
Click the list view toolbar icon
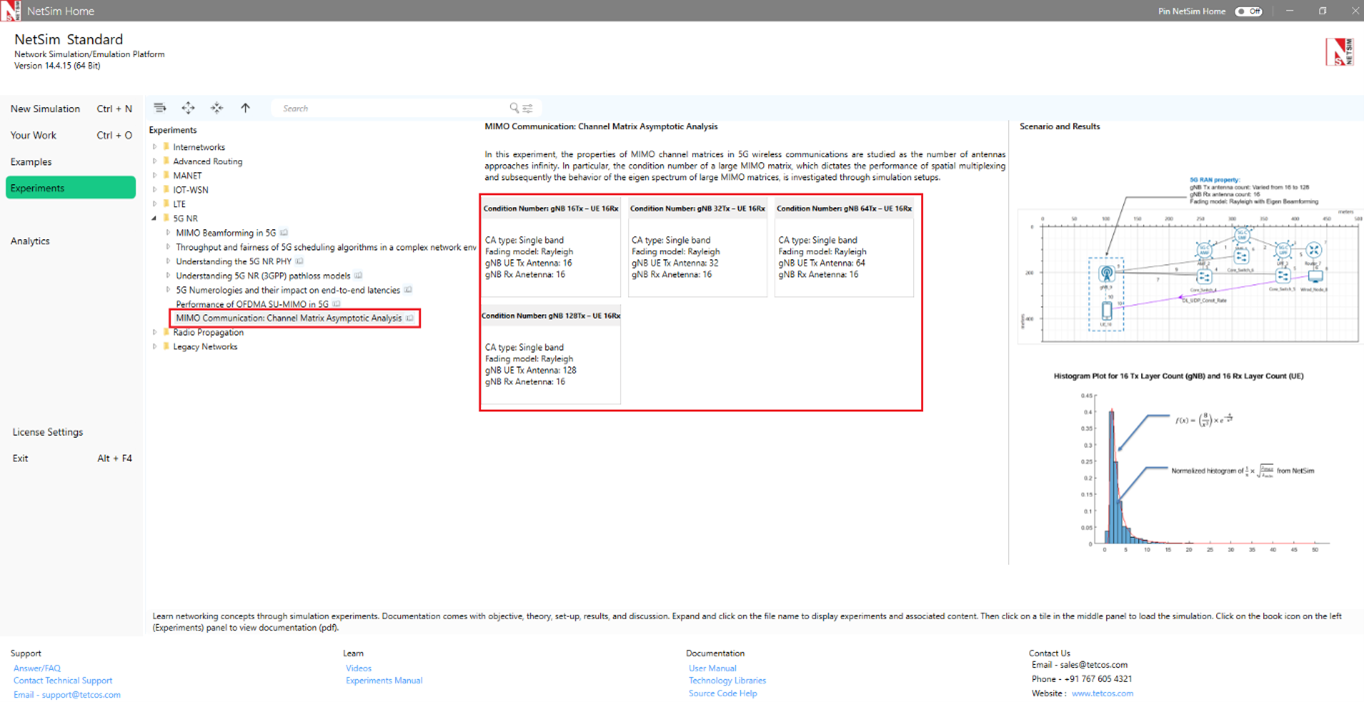click(160, 108)
